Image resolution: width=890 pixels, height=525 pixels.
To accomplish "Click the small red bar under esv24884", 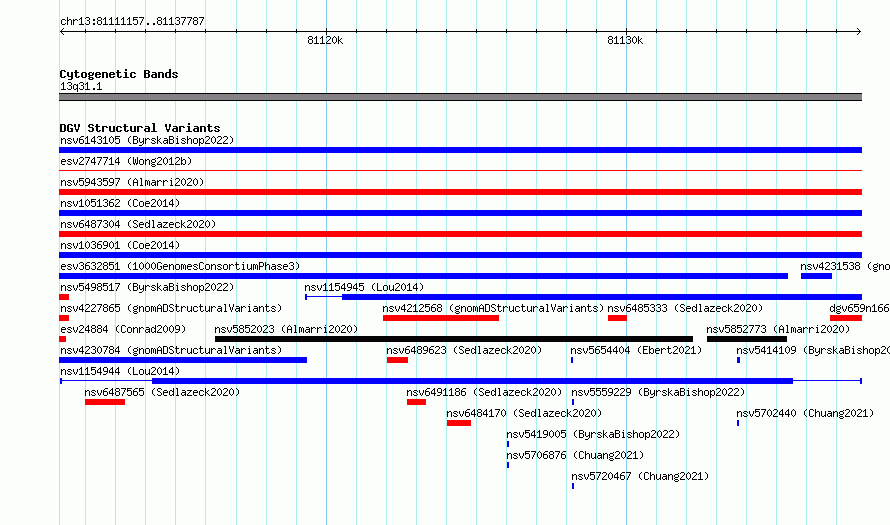I will [62, 339].
